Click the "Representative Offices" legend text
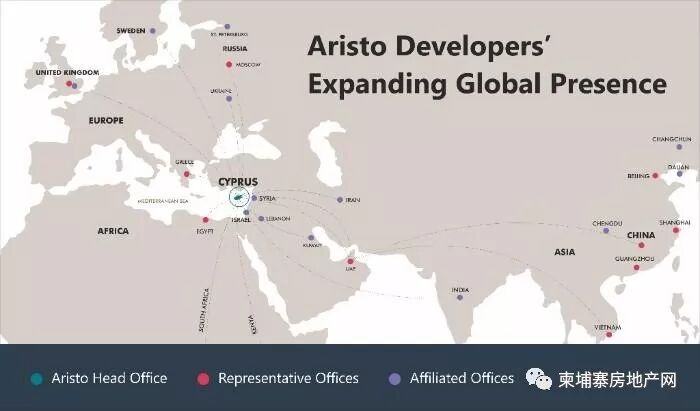 288,378
